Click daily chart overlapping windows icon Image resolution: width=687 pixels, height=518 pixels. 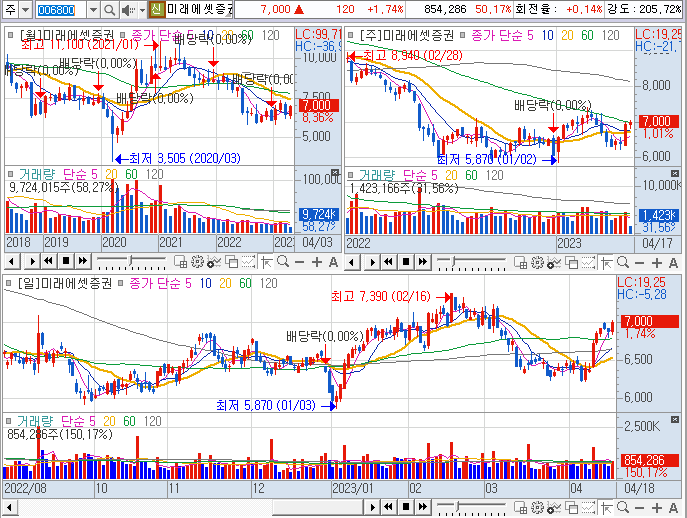tap(571, 507)
